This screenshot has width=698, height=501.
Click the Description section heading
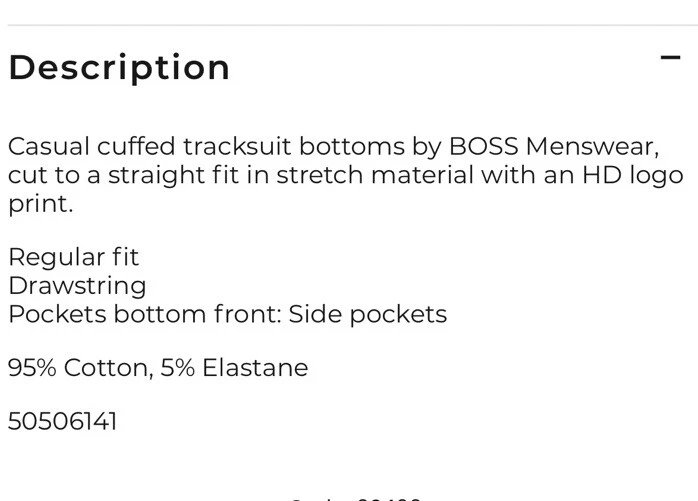(x=119, y=67)
